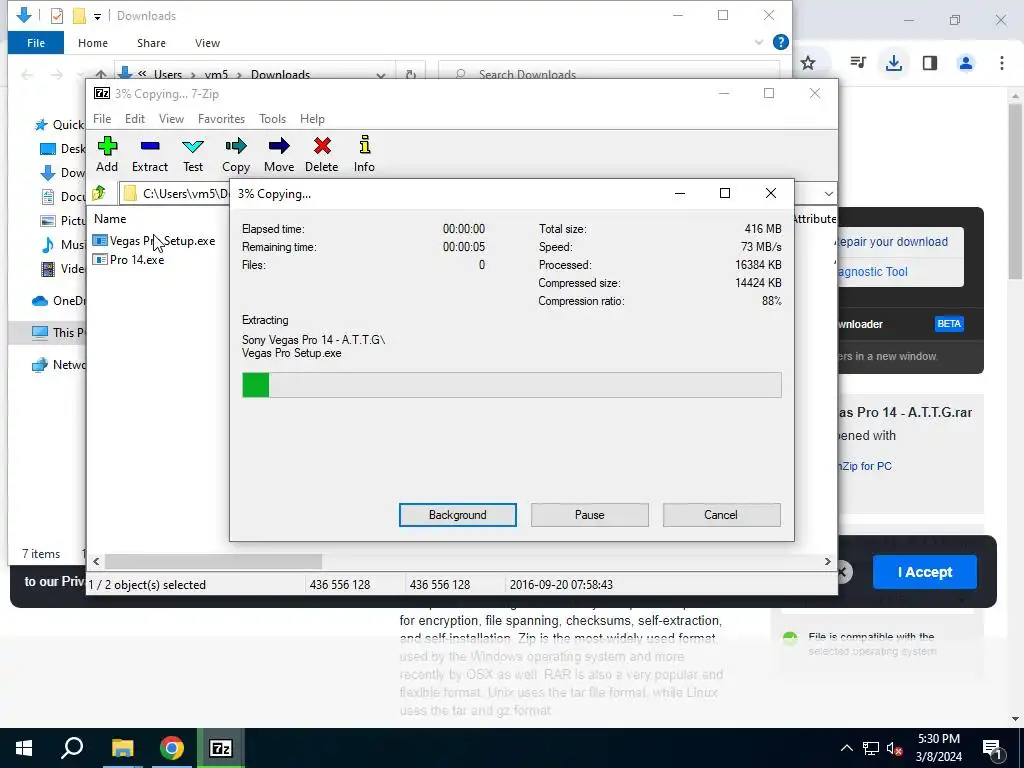Image resolution: width=1024 pixels, height=768 pixels.
Task: Go up one folder level in 7-Zip
Action: [99, 193]
